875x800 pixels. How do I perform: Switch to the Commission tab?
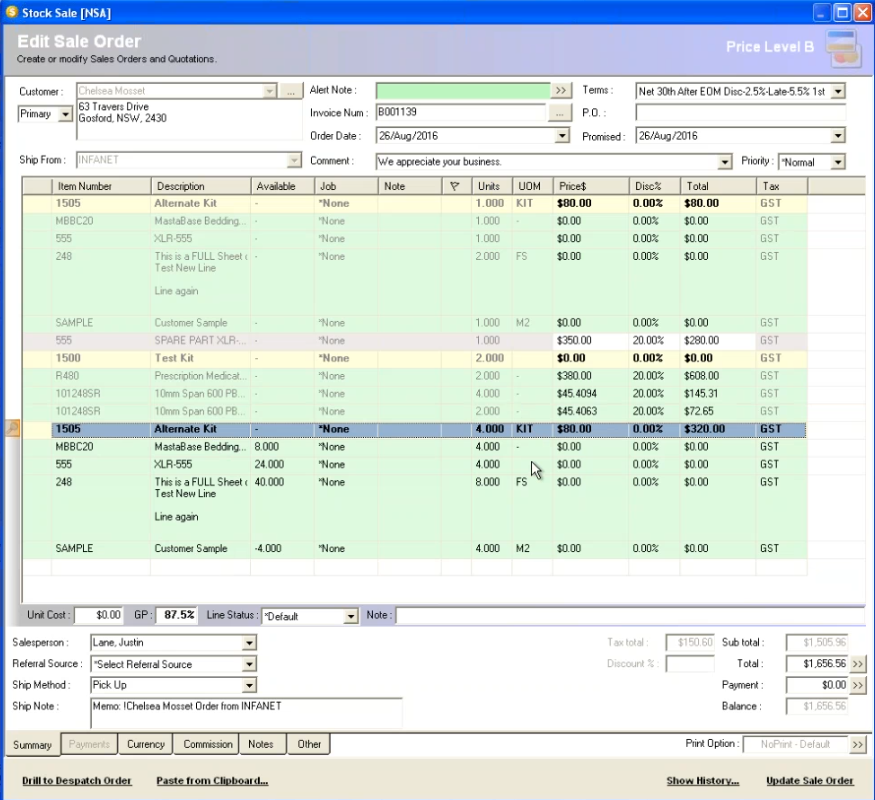pos(208,744)
